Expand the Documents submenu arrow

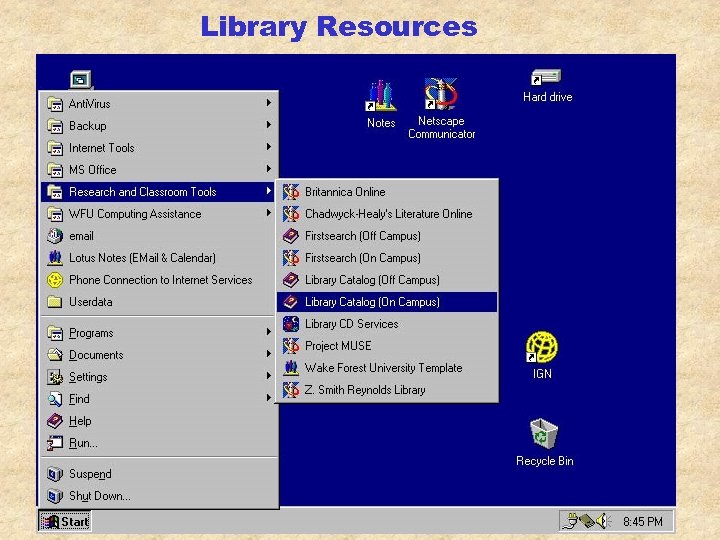269,354
